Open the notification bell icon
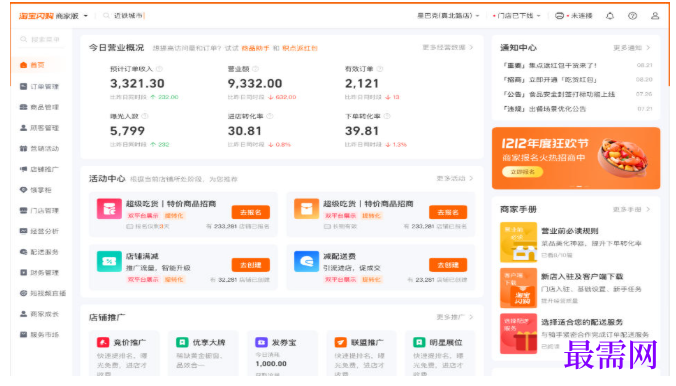This screenshot has height=386, width=676. pyautogui.click(x=610, y=16)
